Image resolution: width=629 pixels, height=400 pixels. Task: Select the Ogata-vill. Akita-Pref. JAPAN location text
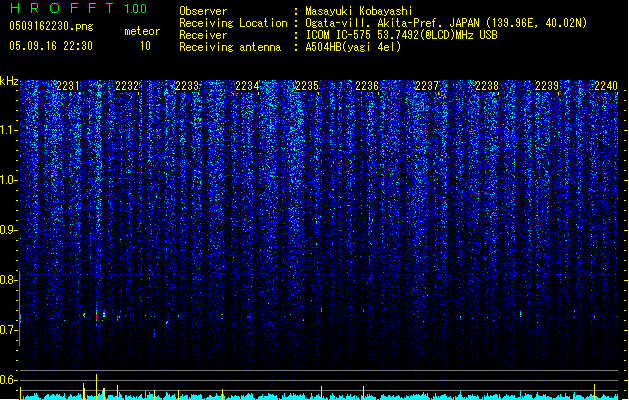point(446,23)
